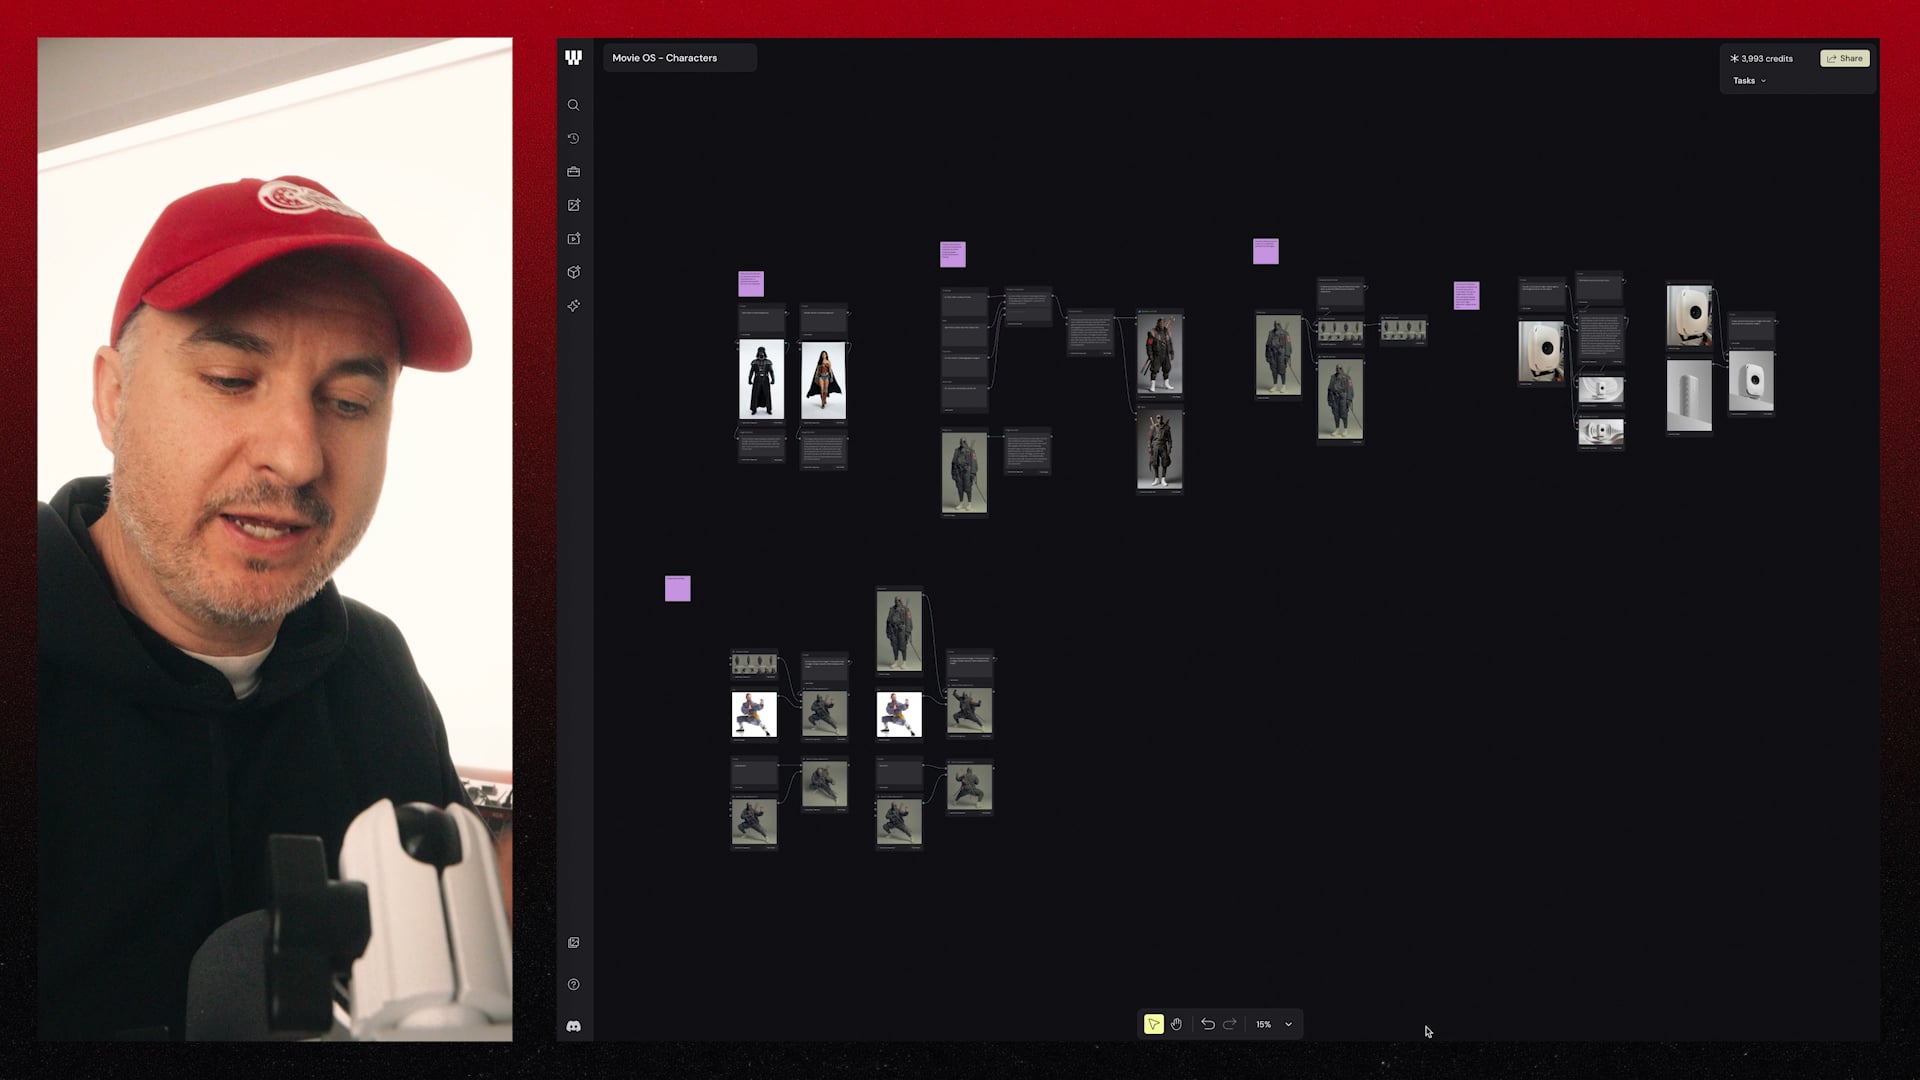
Task: Click the Movie OS – Characters title tab
Action: pos(664,58)
